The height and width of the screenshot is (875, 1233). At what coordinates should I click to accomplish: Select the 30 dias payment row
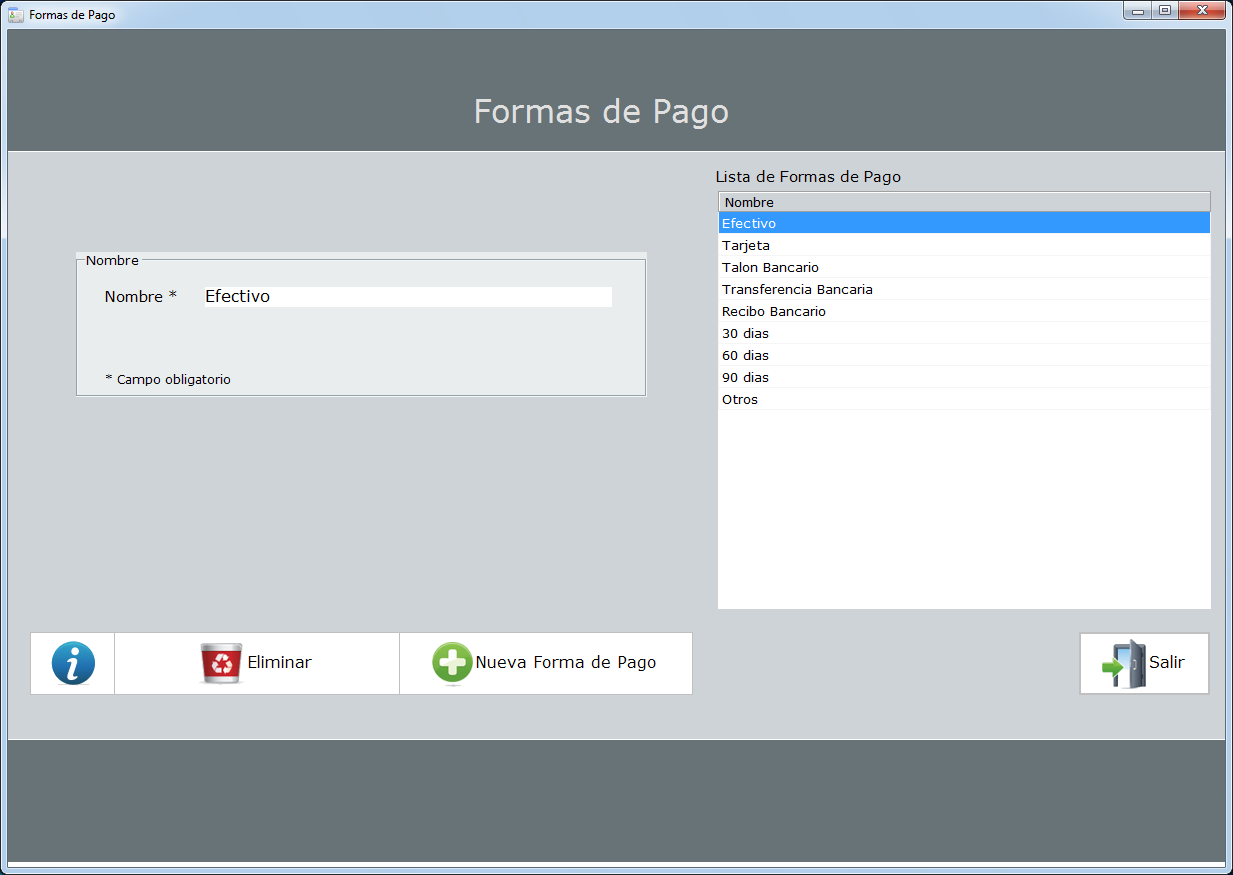pyautogui.click(x=963, y=333)
